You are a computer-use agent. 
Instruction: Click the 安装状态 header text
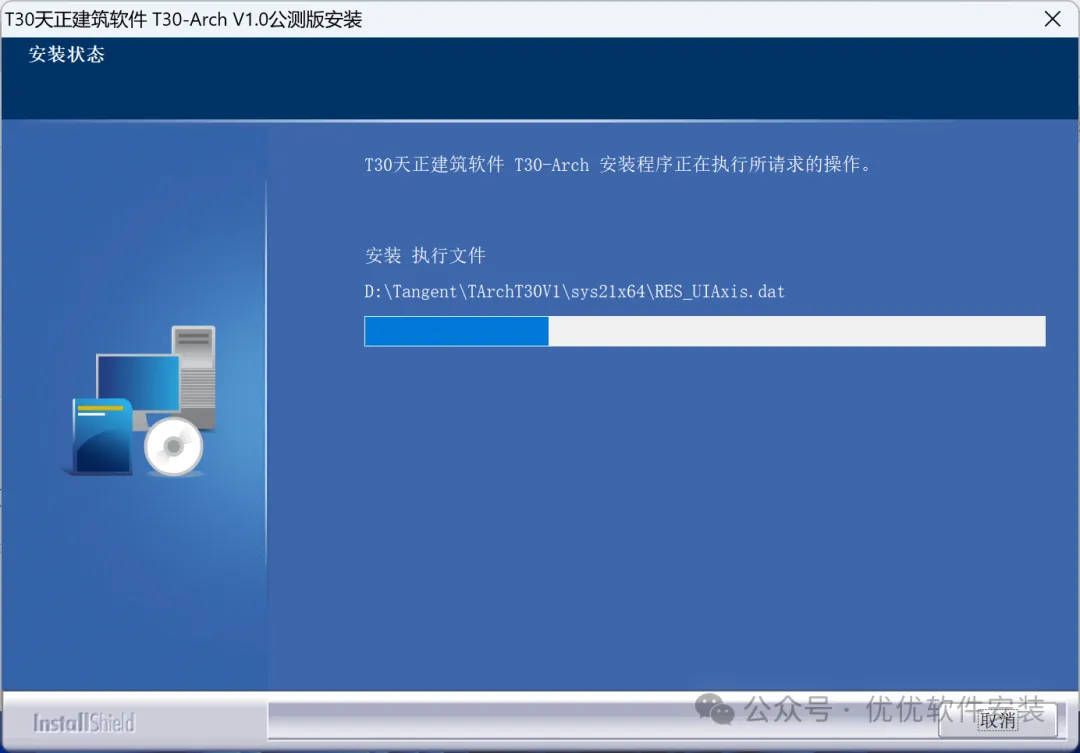(66, 54)
